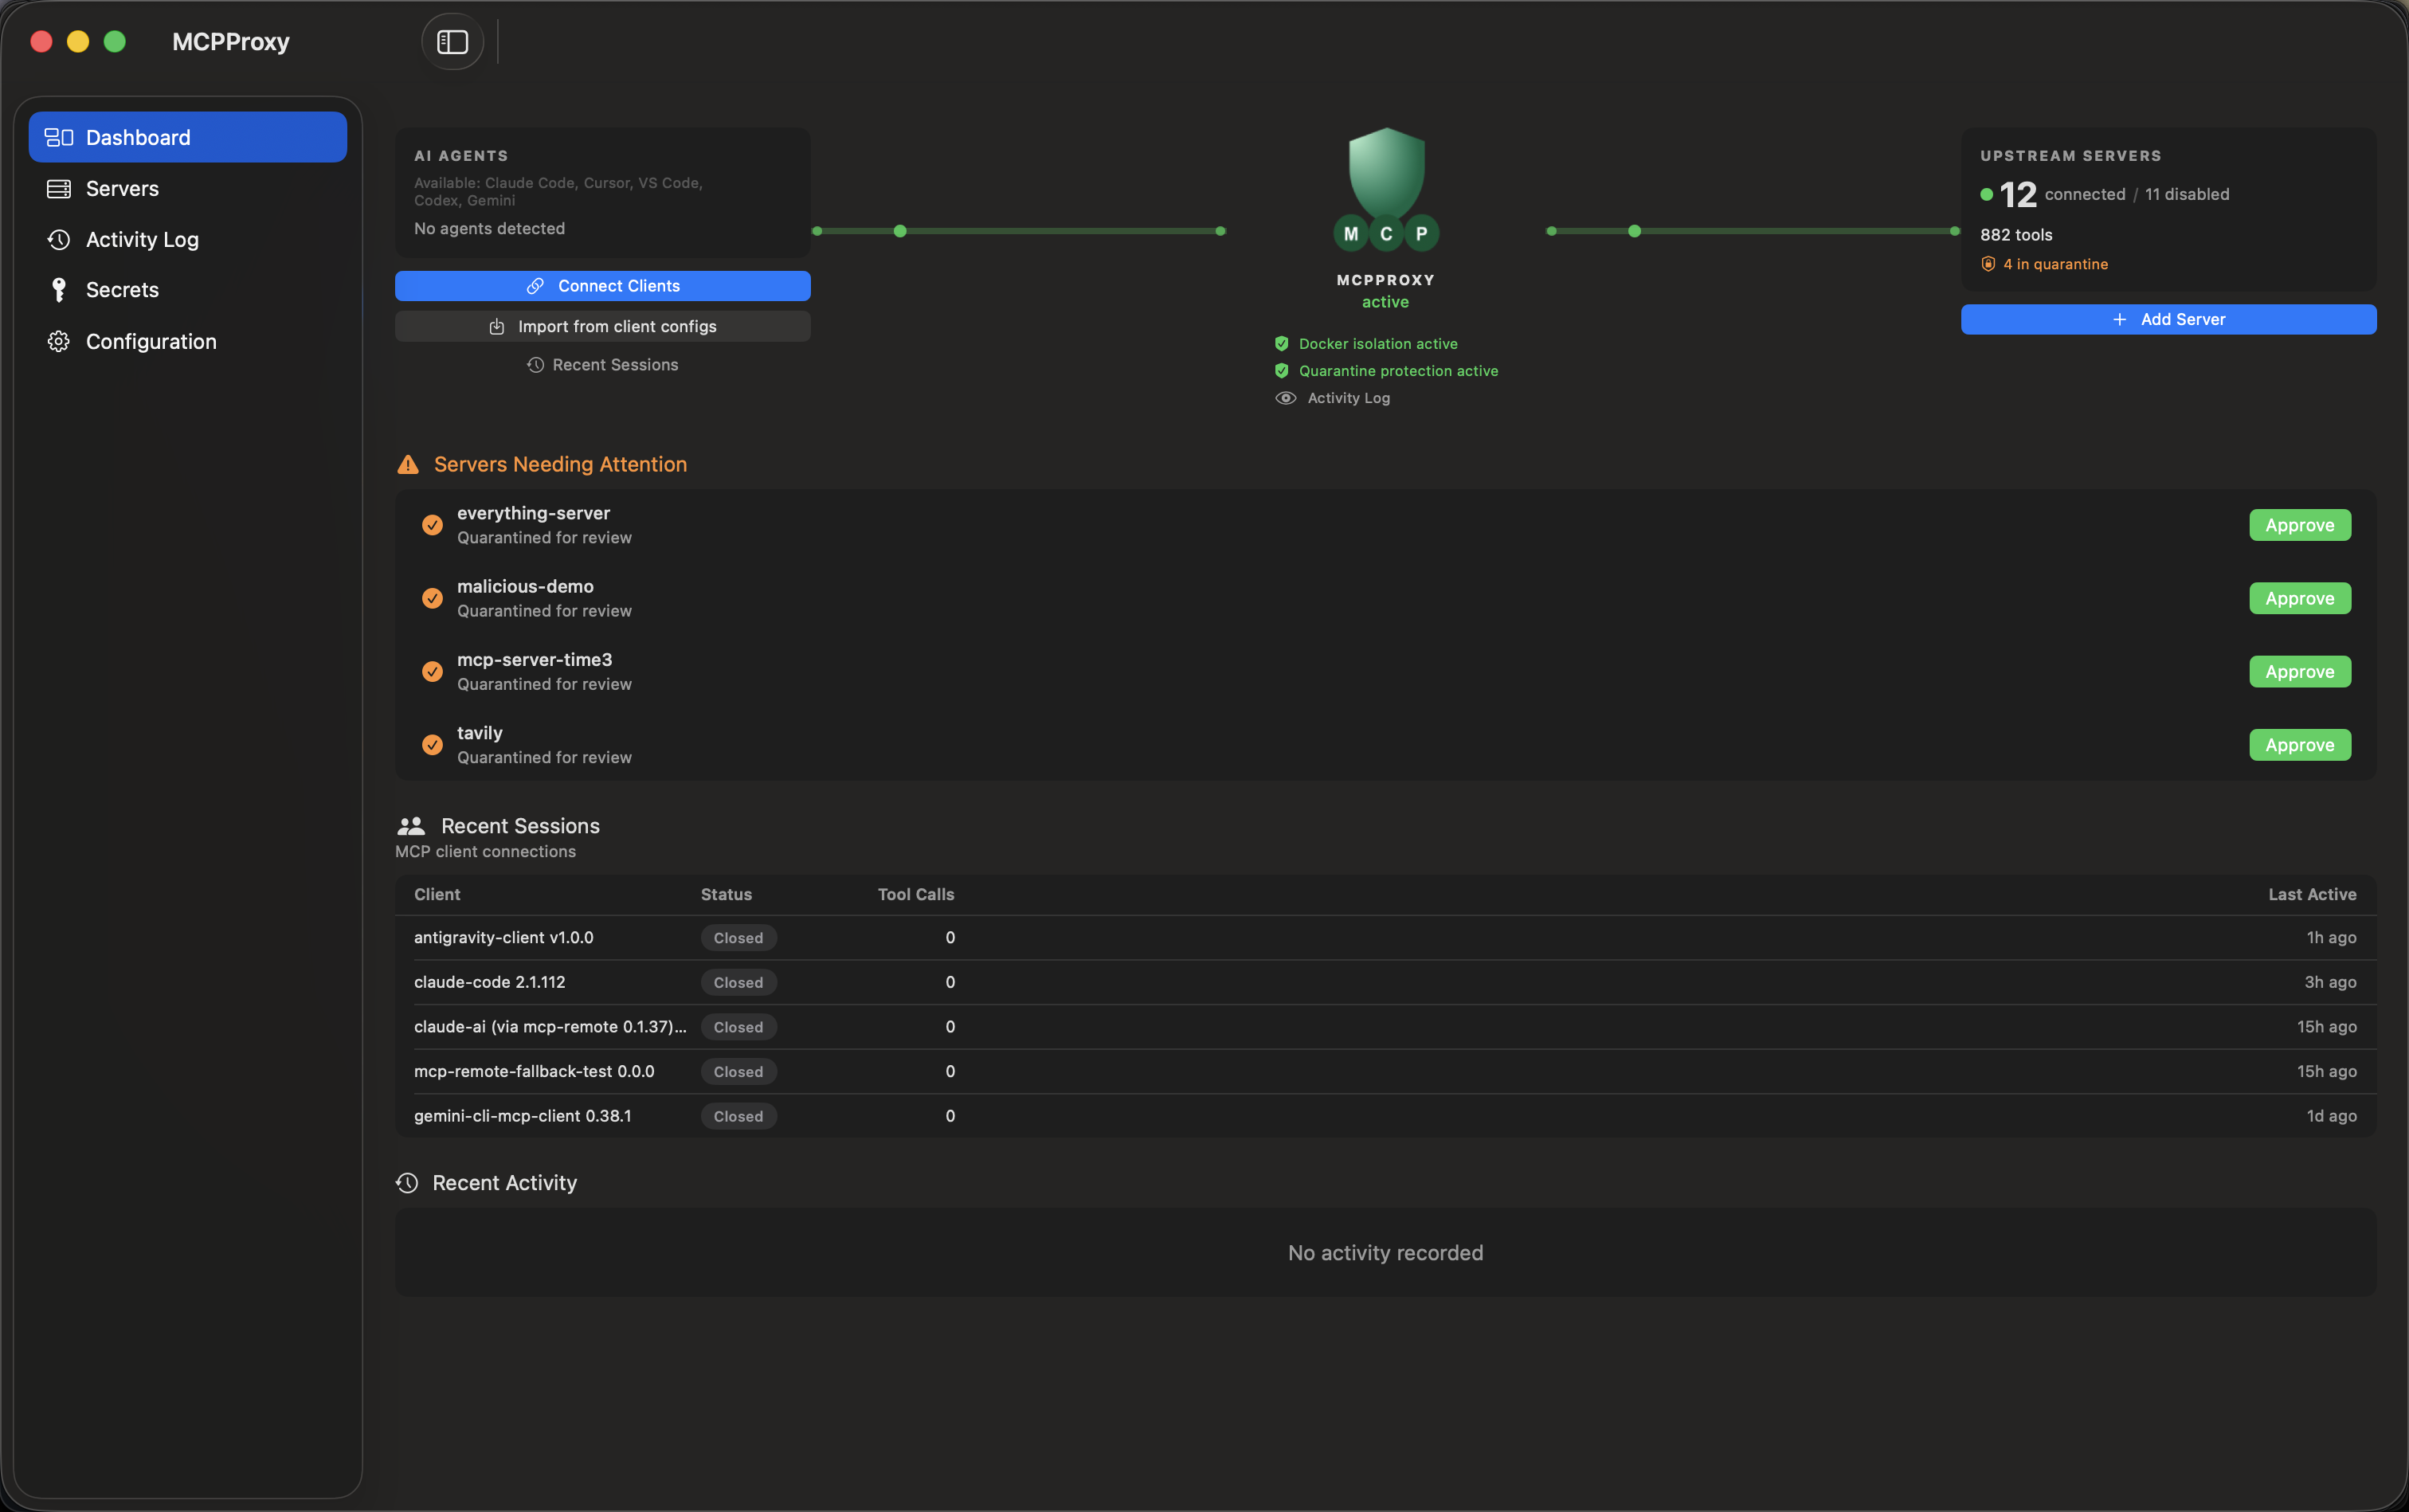The width and height of the screenshot is (2409, 1512).
Task: Go to Servers in the sidebar
Action: click(x=188, y=188)
